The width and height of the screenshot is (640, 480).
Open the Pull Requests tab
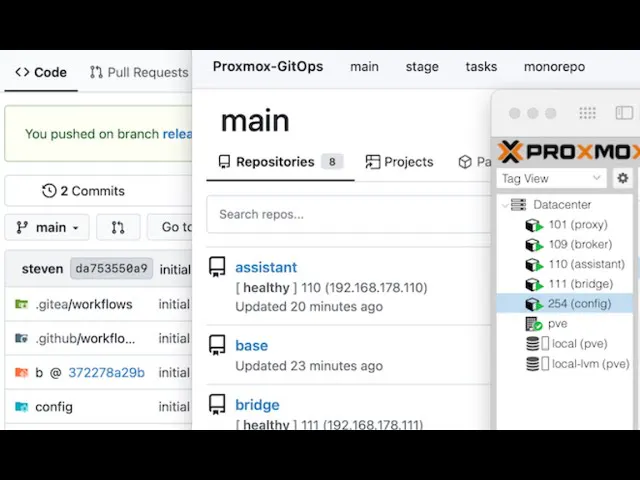(139, 72)
